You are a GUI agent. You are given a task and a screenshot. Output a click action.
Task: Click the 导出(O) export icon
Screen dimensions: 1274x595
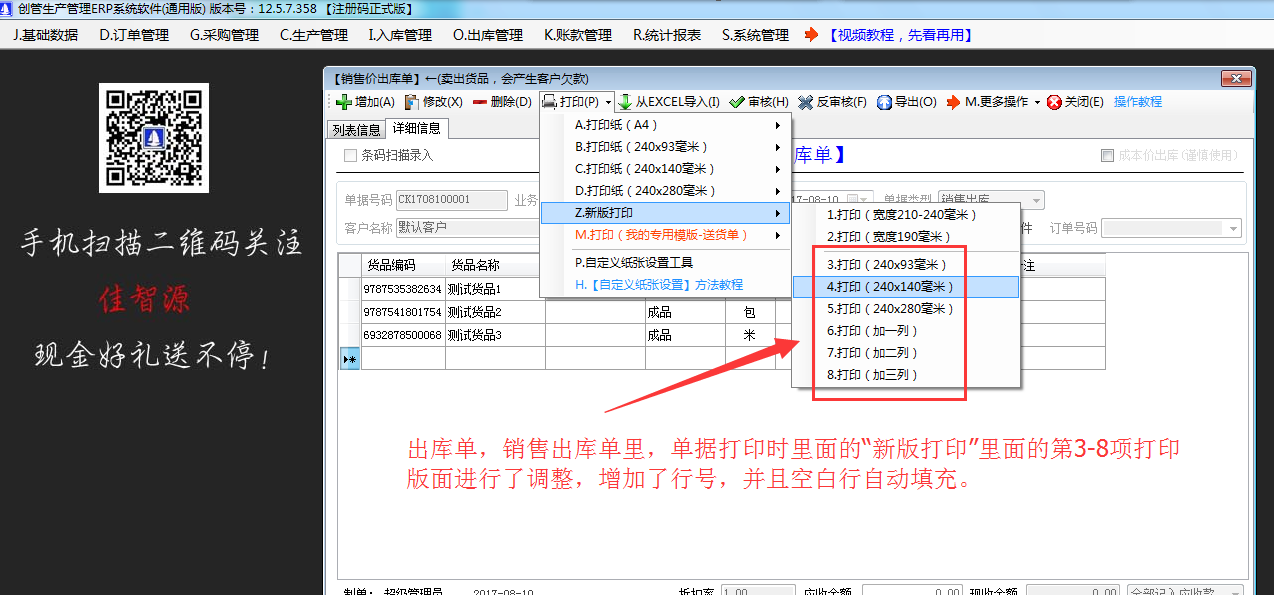(x=884, y=102)
